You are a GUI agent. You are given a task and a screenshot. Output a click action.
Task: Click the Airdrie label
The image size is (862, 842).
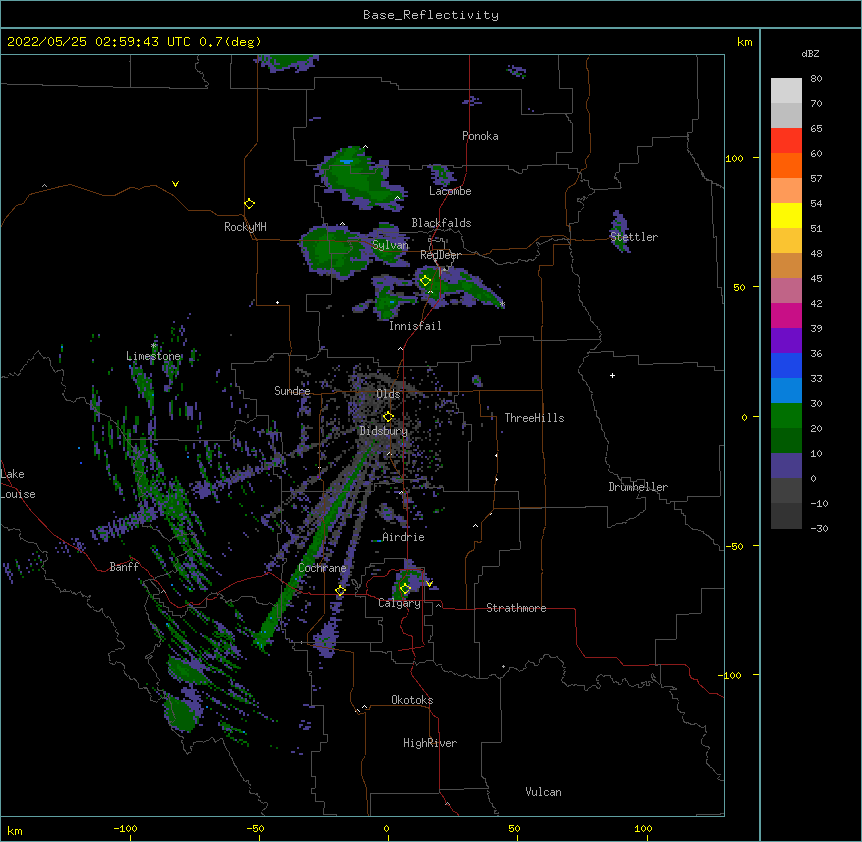click(404, 537)
